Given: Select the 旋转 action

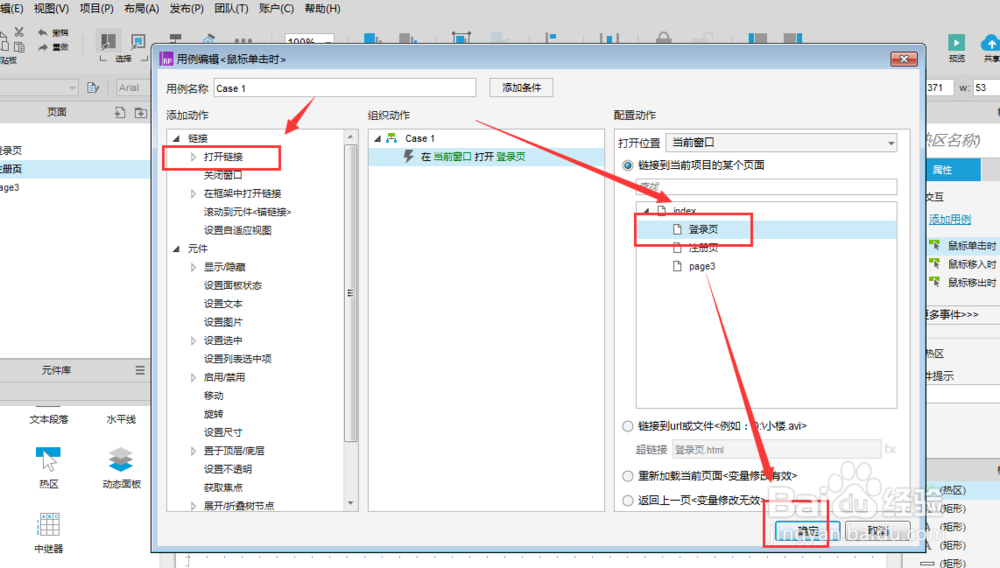Looking at the screenshot, I should pos(214,414).
